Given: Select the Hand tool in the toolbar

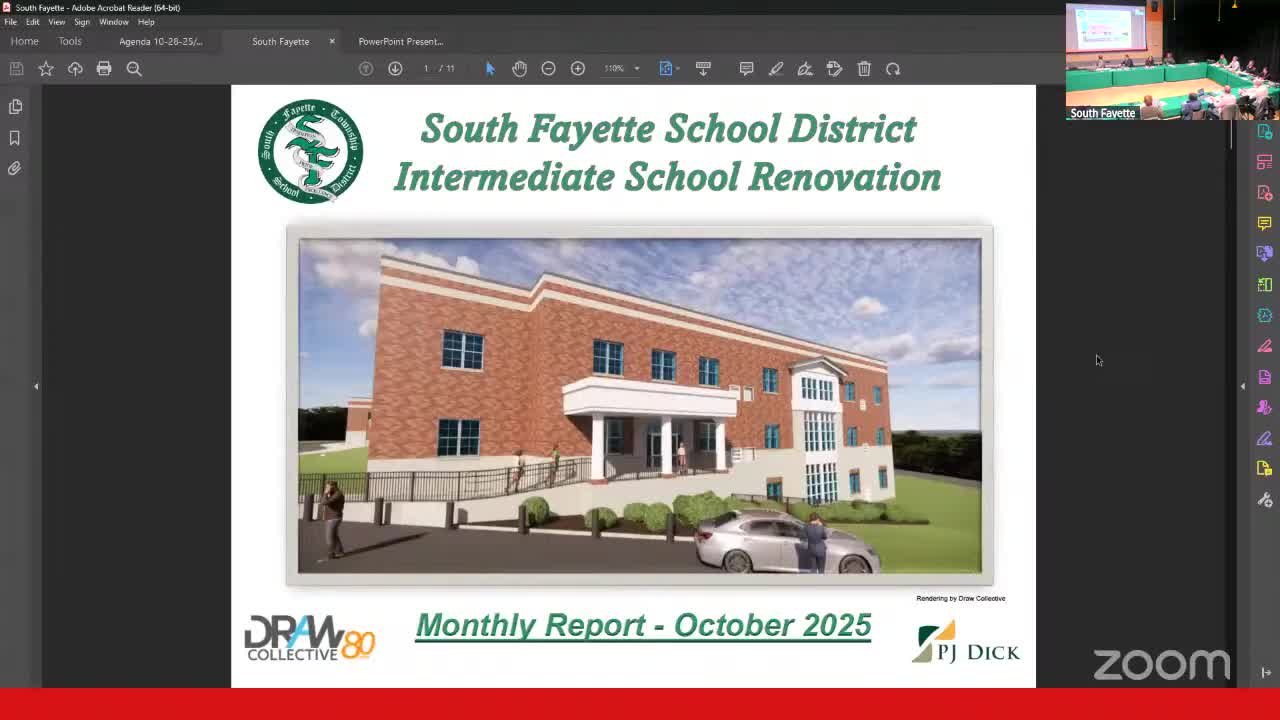Looking at the screenshot, I should coord(519,68).
